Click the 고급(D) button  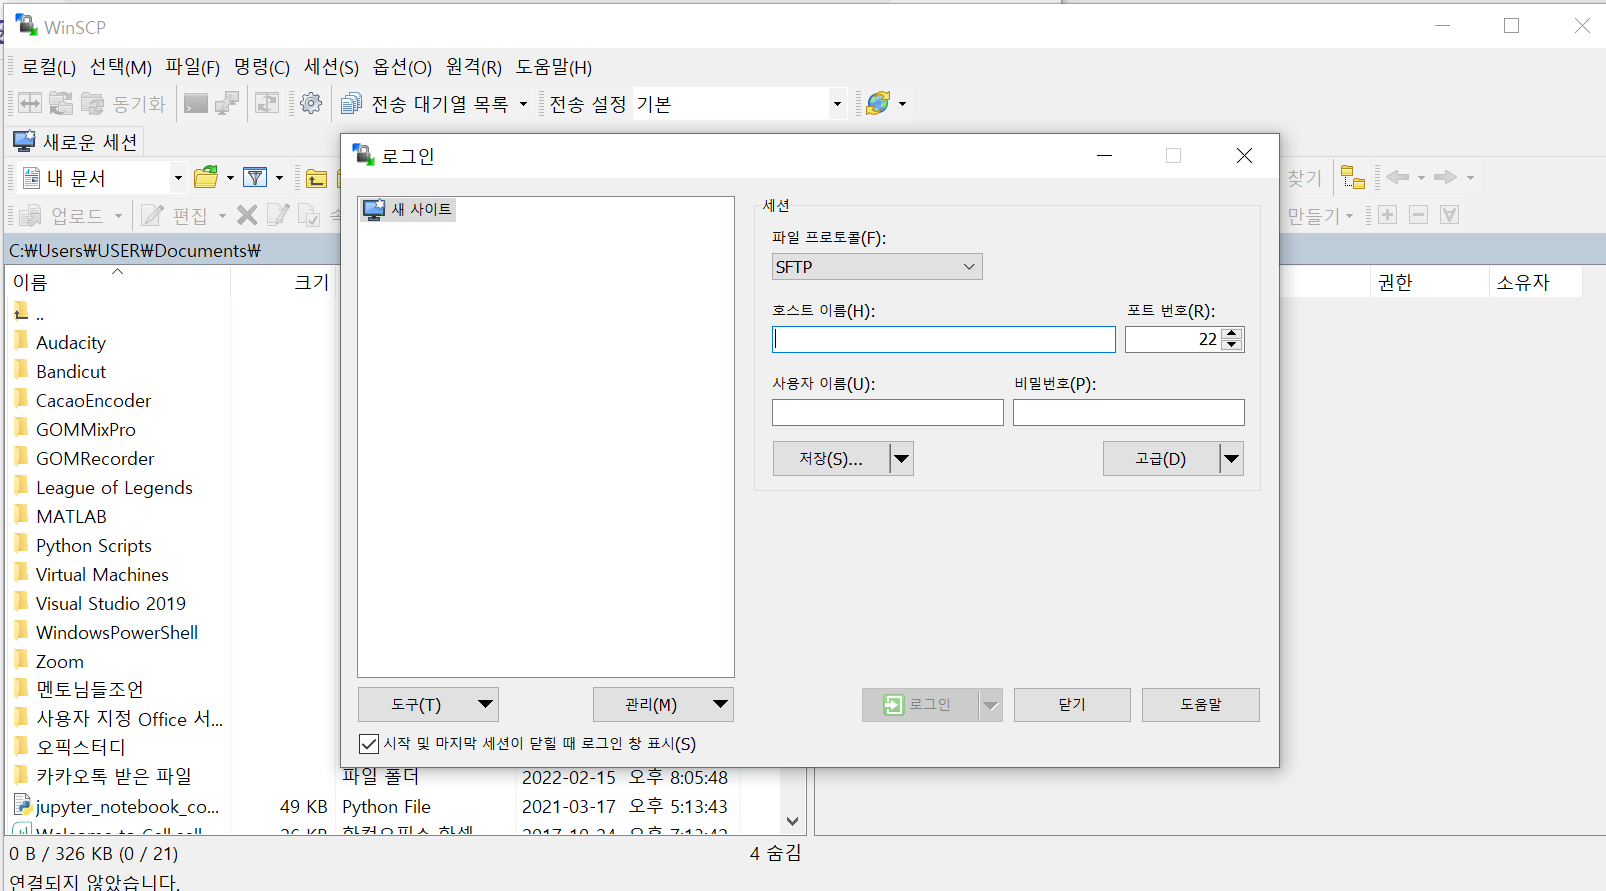click(1161, 459)
